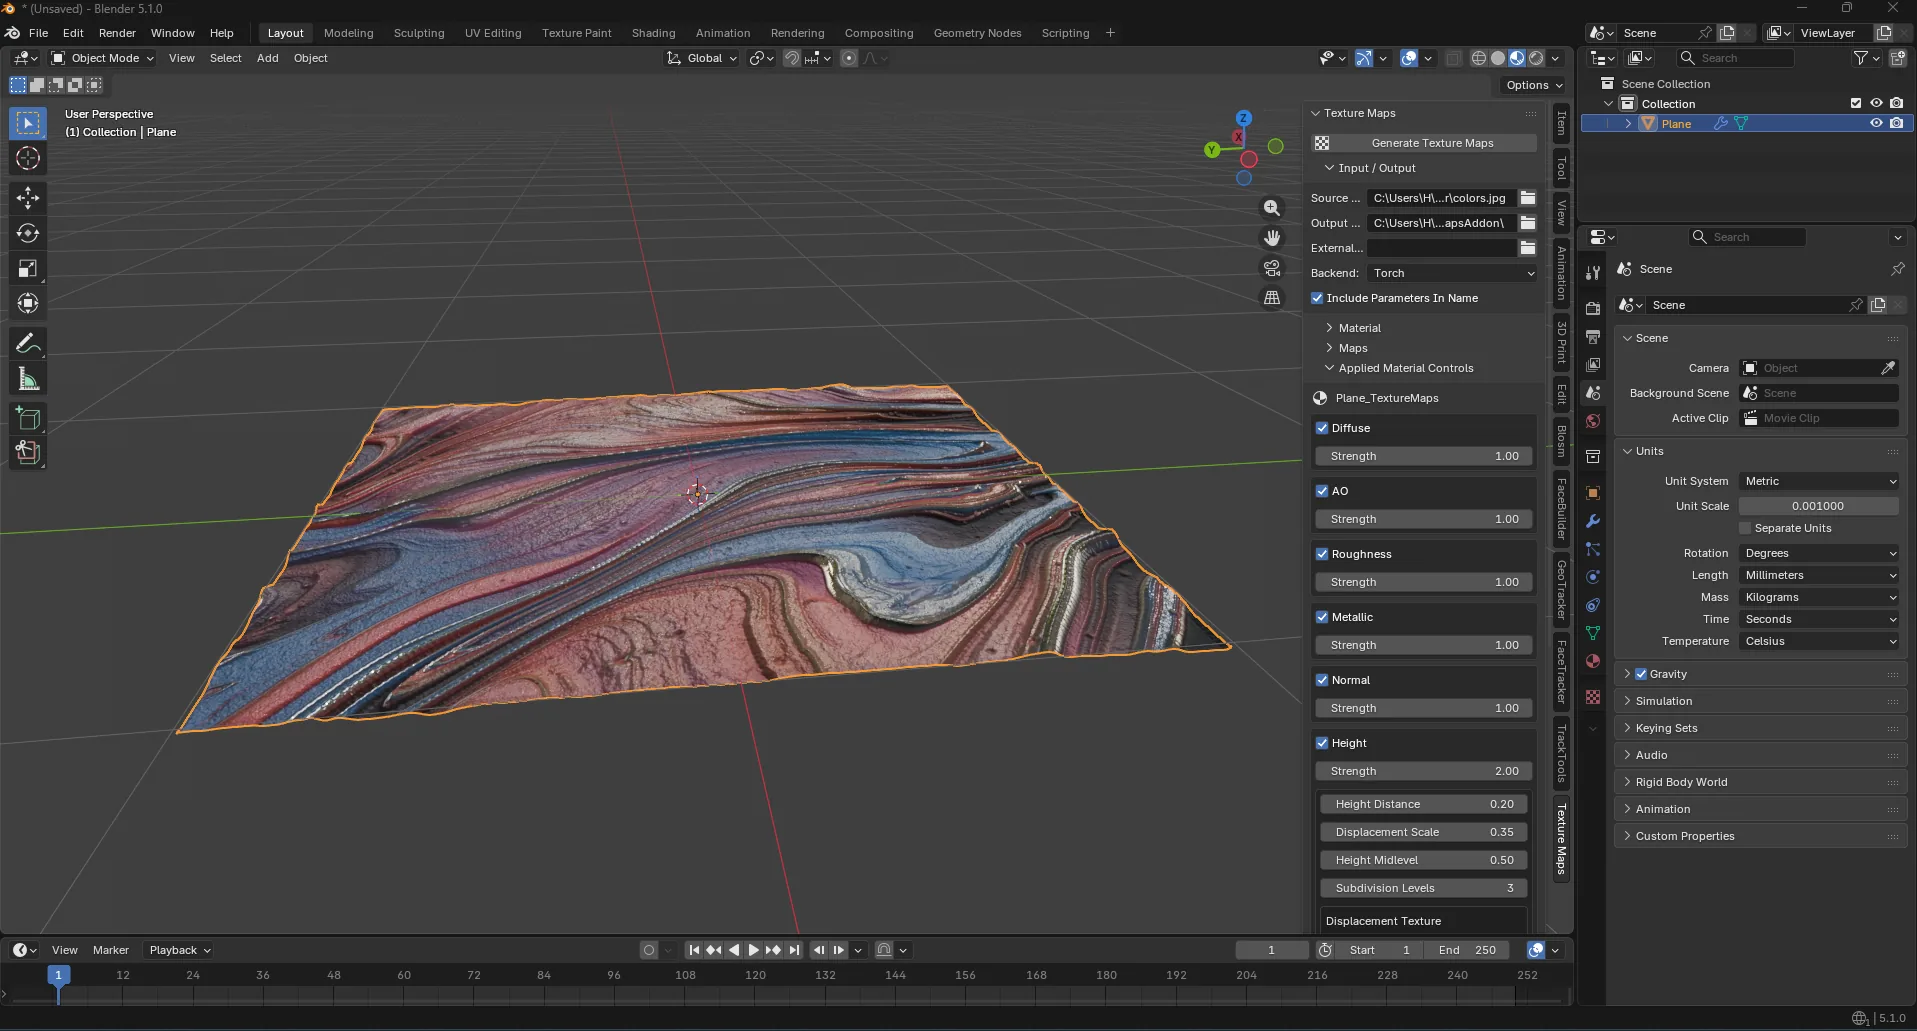Open the View Layer properties tab
This screenshot has width=1917, height=1031.
click(1593, 365)
